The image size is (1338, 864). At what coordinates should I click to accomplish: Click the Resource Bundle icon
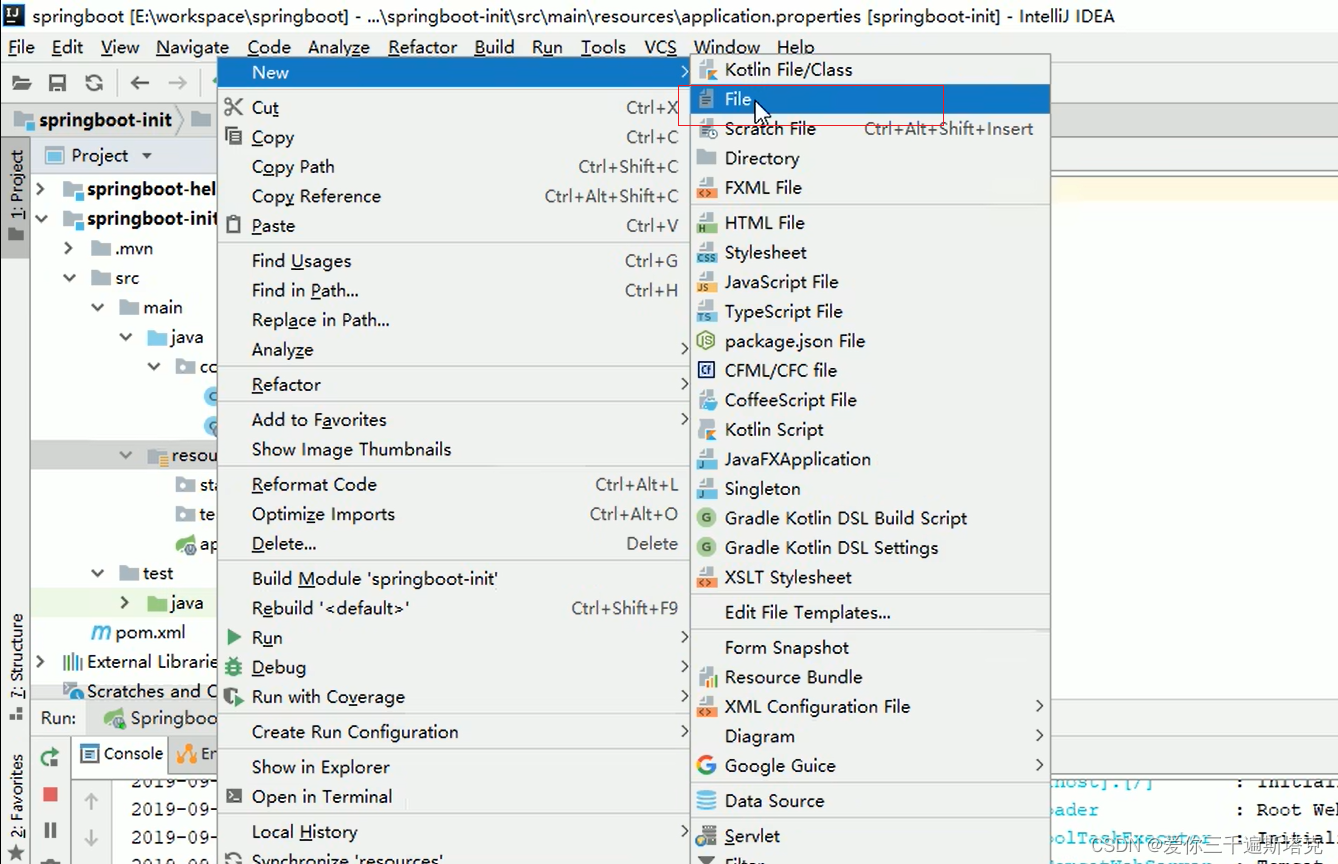tap(707, 677)
